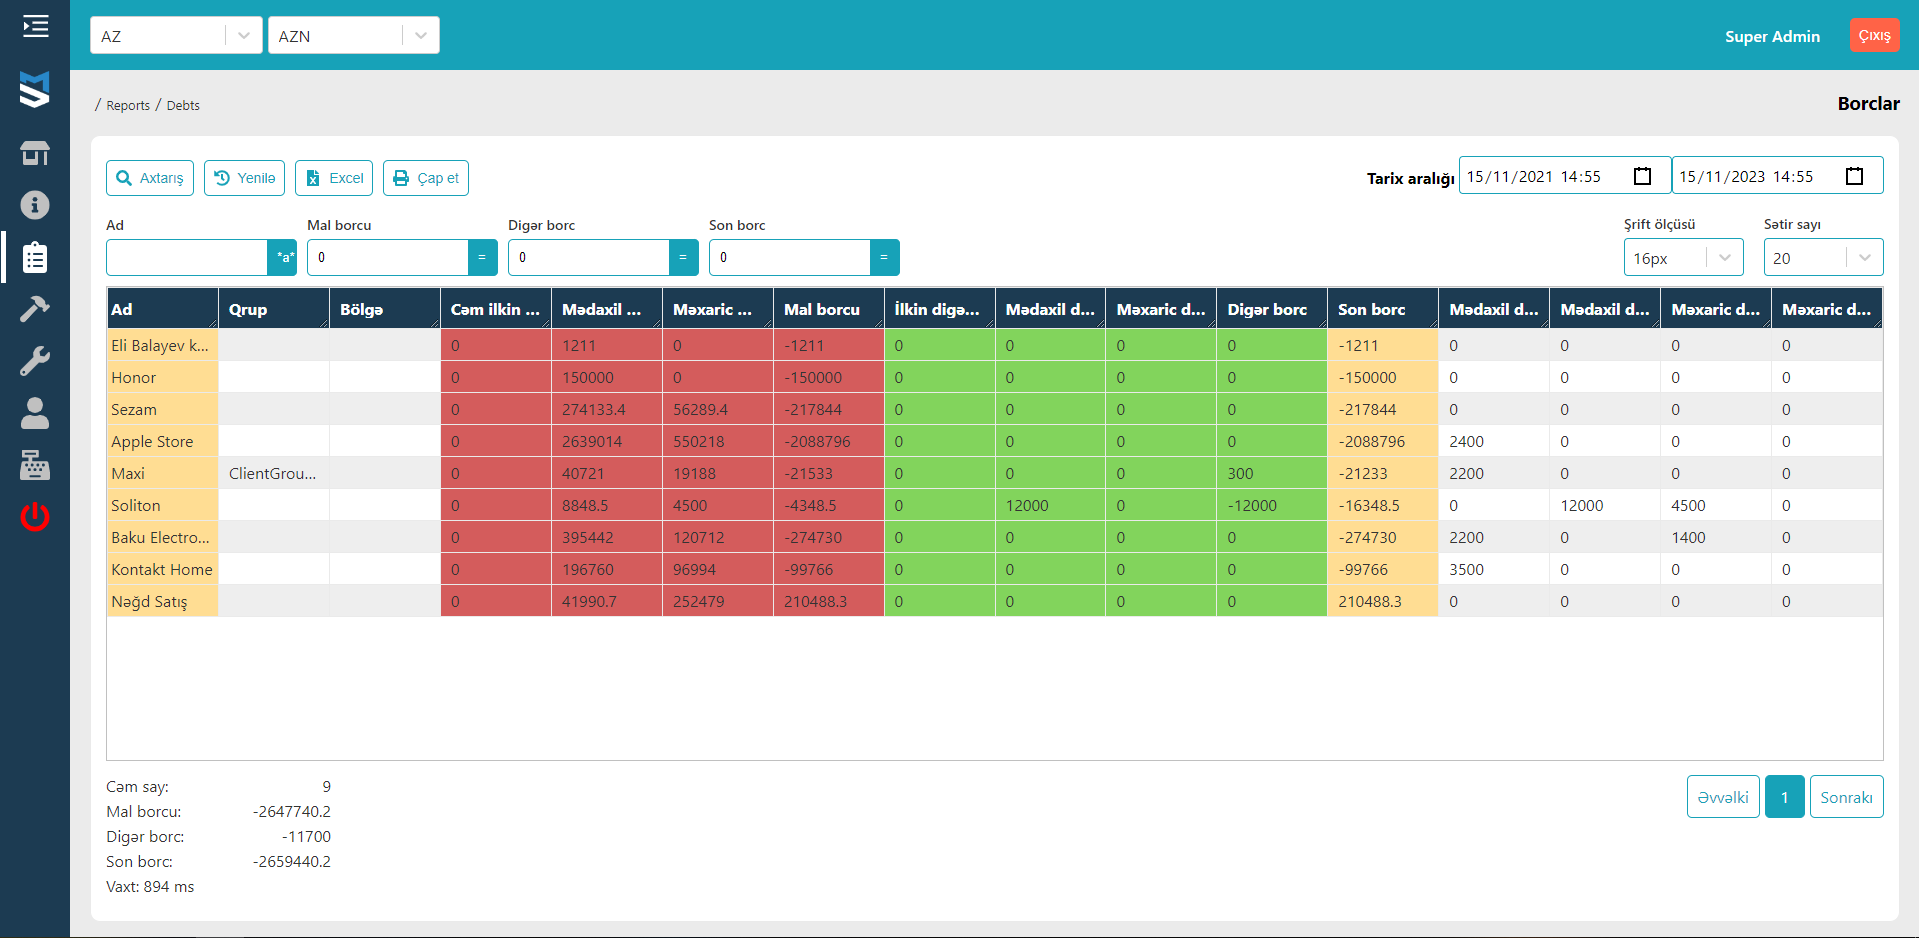Select the Nağd Satış row name cell
This screenshot has width=1919, height=938.
coord(162,601)
